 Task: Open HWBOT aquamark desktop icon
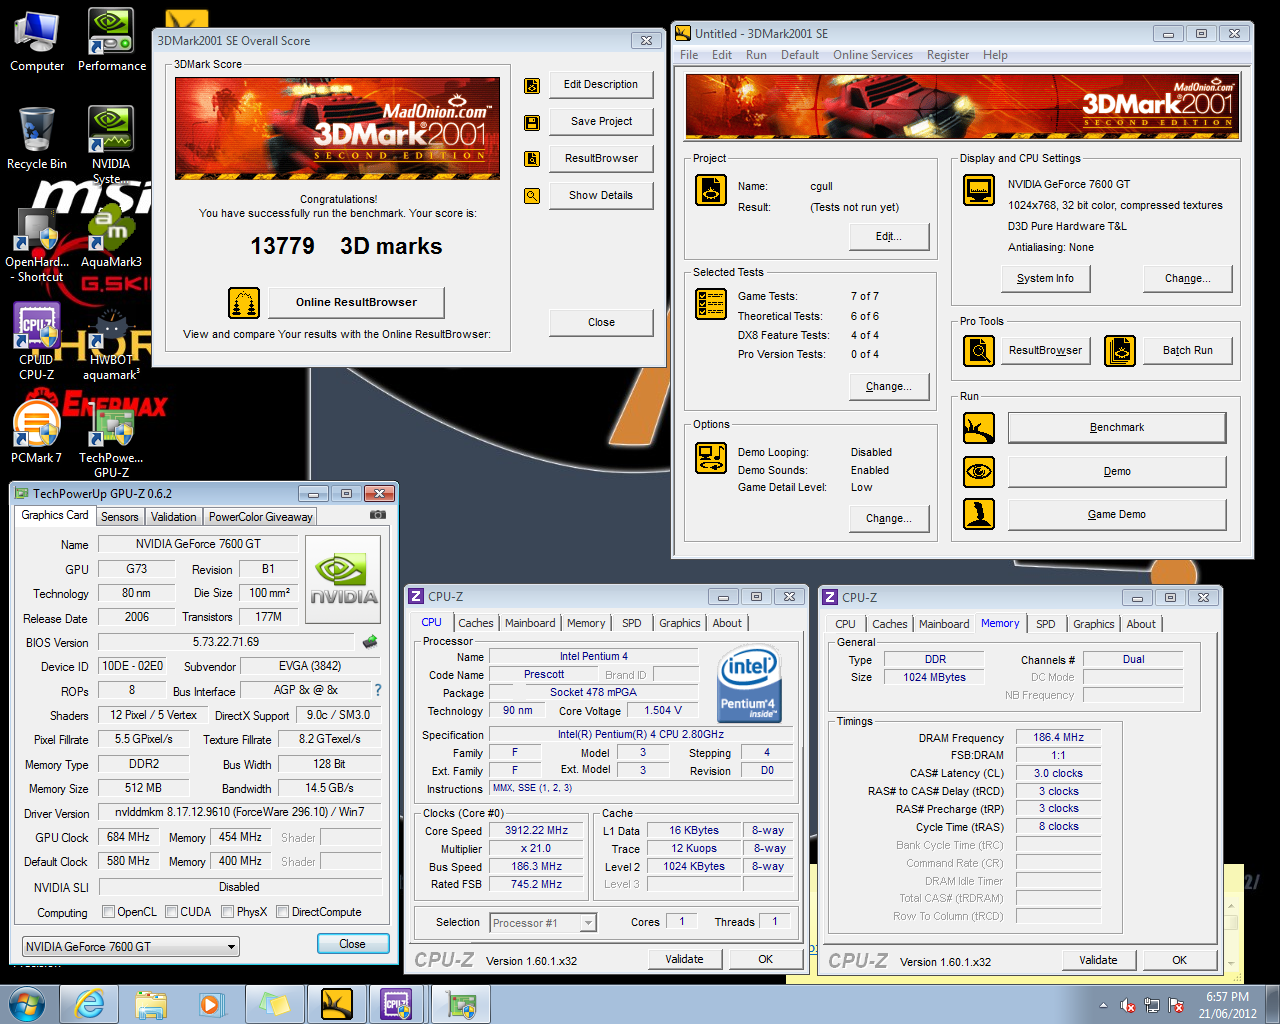click(111, 342)
